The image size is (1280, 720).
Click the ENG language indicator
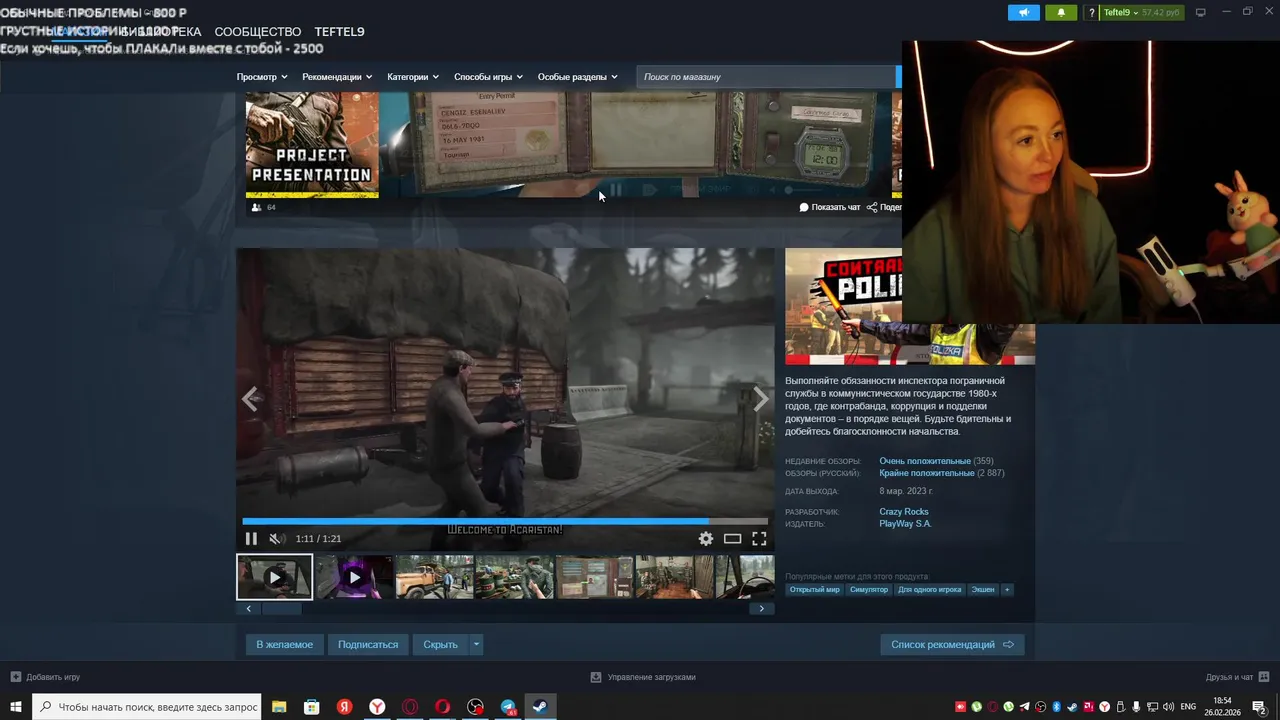click(x=1188, y=707)
